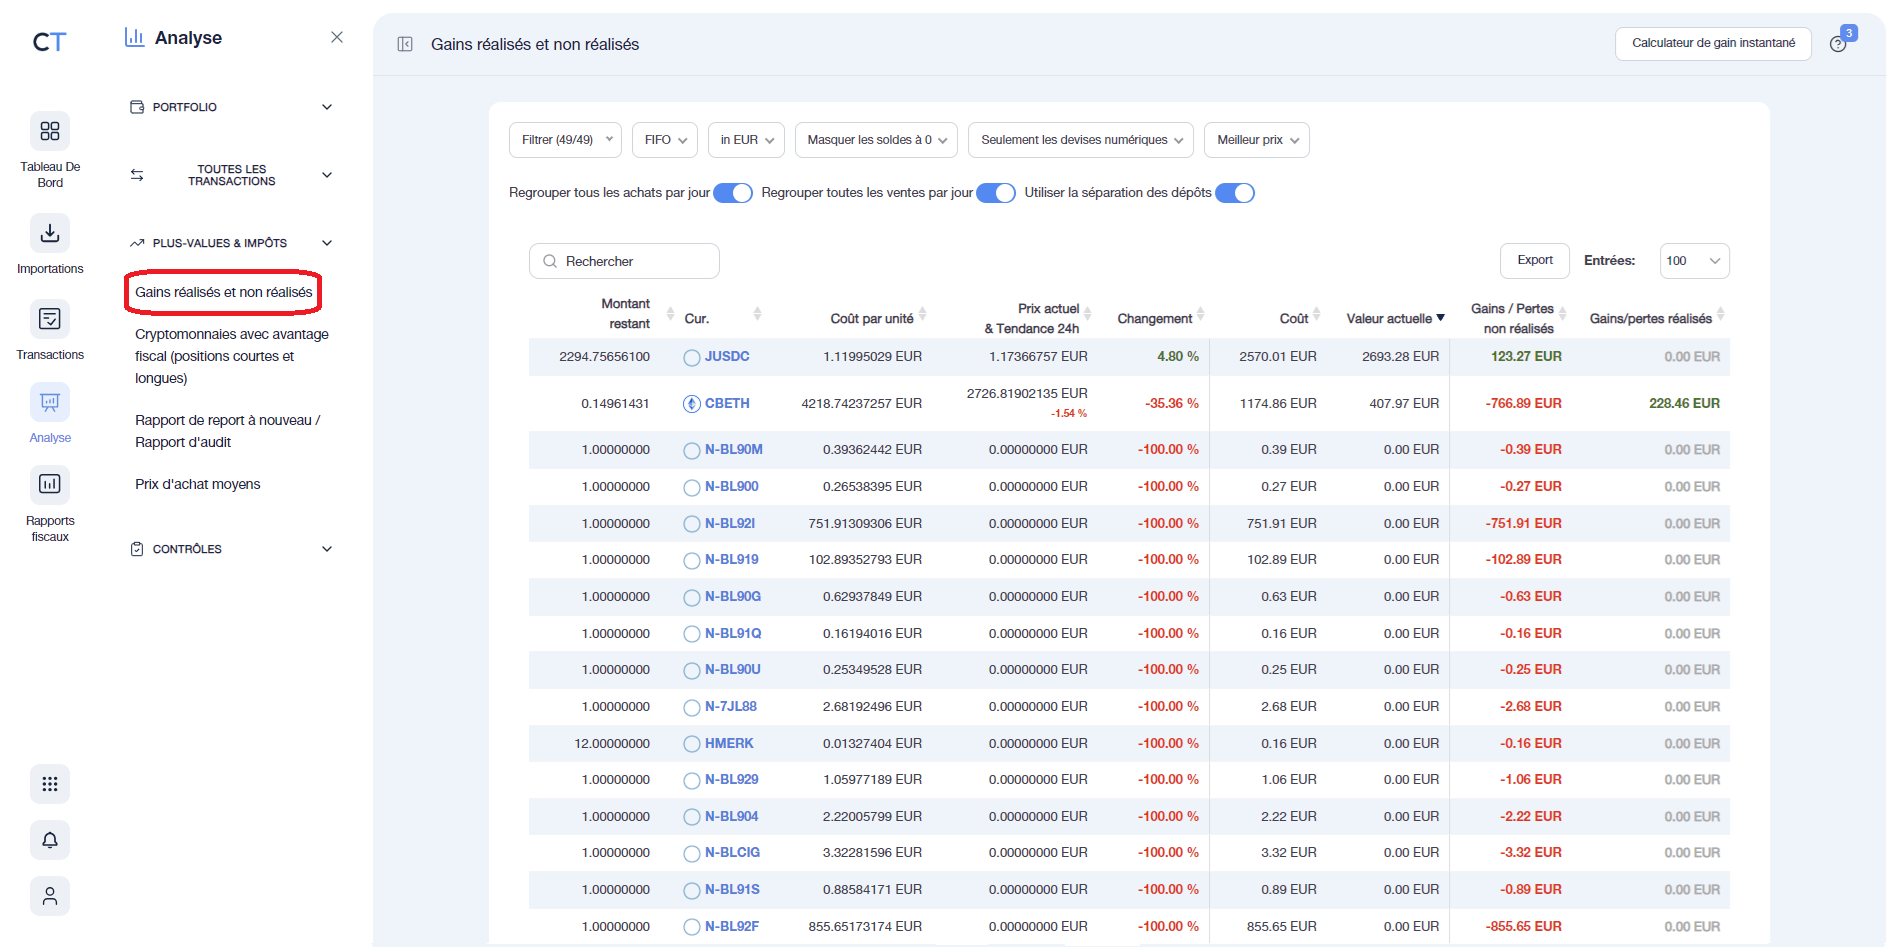Click inside the Rechercher search field

(x=624, y=261)
